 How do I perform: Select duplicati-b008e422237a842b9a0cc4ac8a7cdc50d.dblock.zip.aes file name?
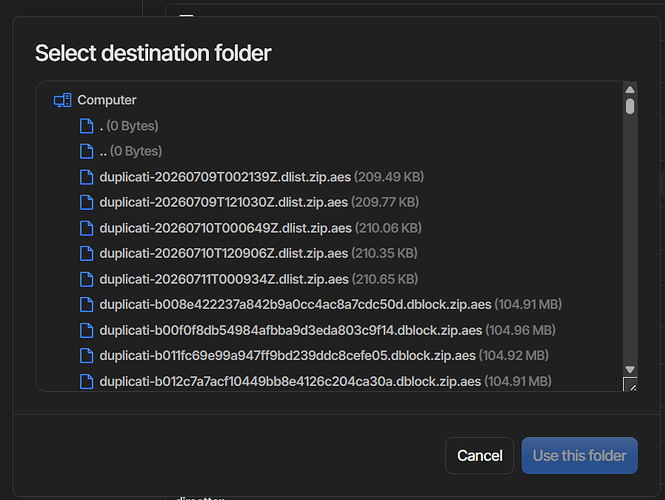295,304
